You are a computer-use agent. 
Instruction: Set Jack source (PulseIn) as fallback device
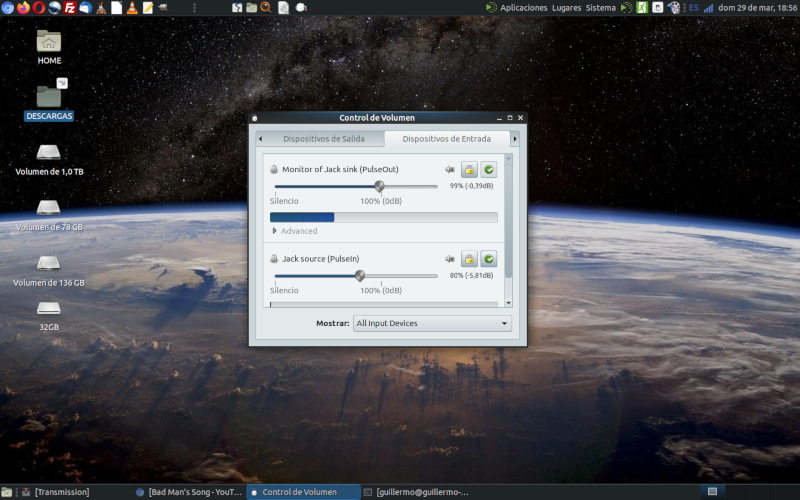pos(489,259)
